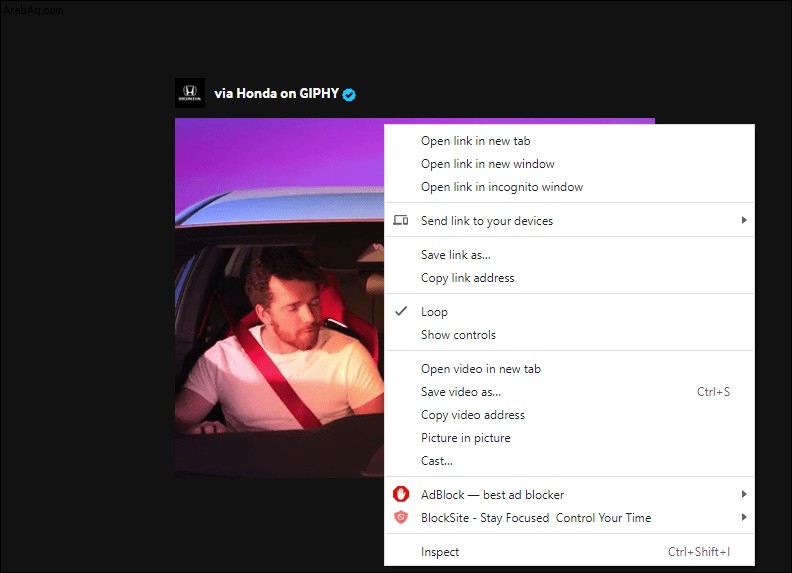The image size is (792, 573).
Task: Expand the BlockSite submenu arrow
Action: [744, 517]
